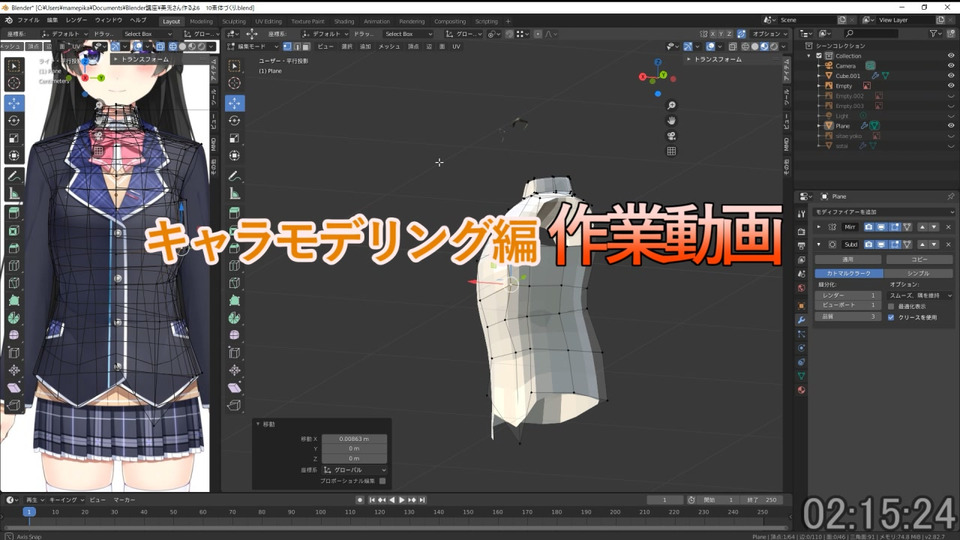This screenshot has width=960, height=540.
Task: Click the pan hand icon in viewport
Action: point(671,121)
